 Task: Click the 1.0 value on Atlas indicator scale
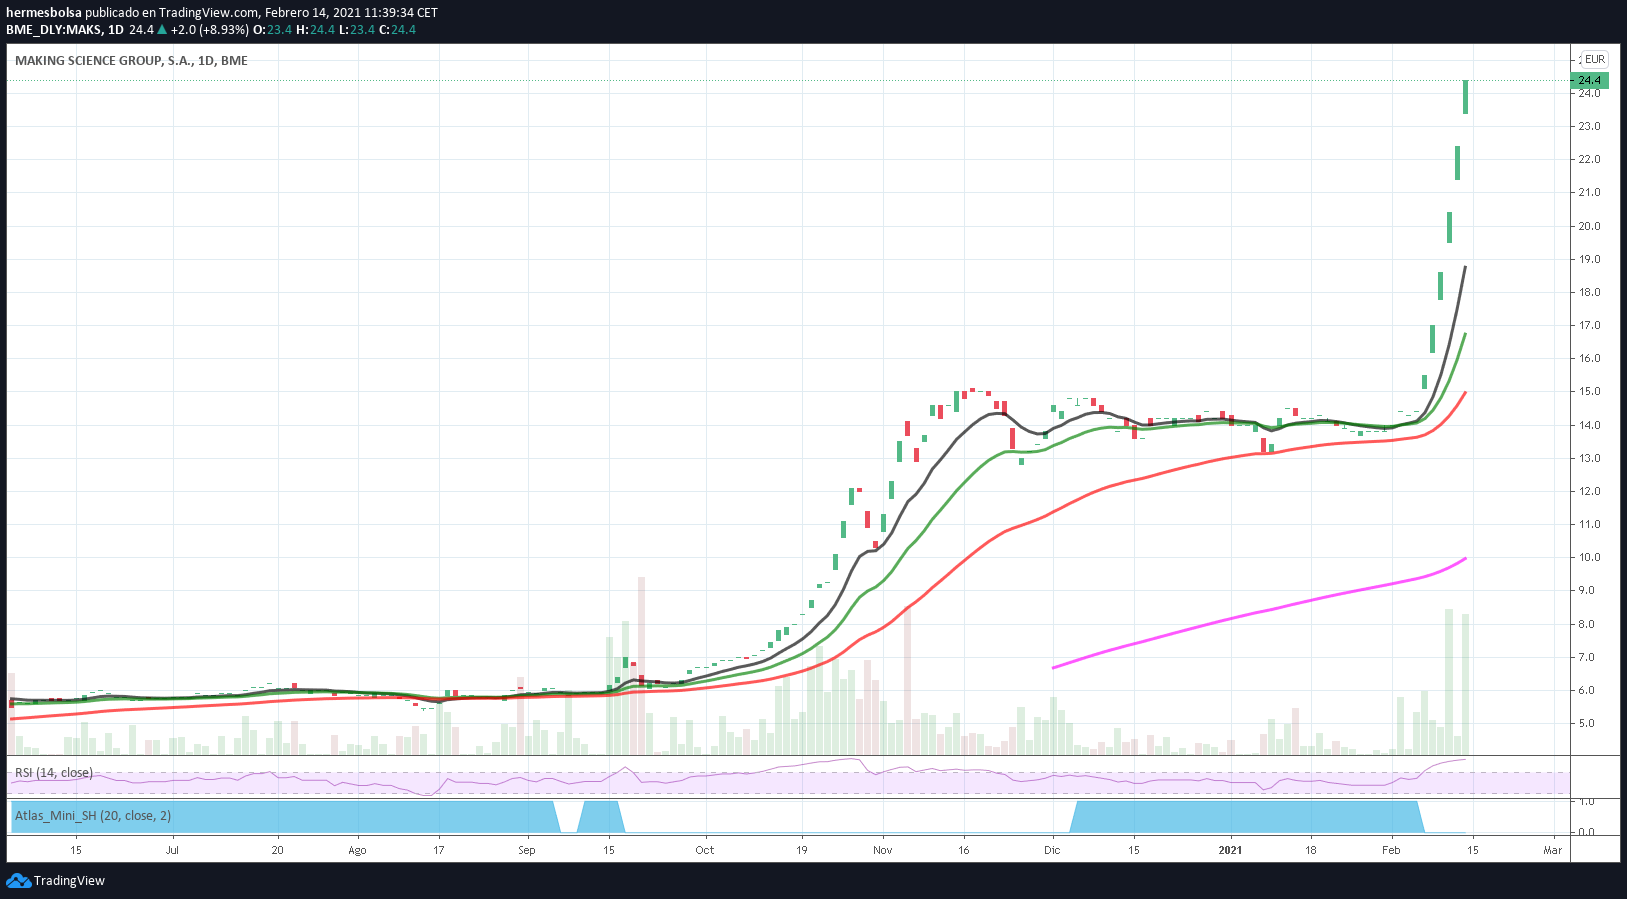coord(1586,801)
